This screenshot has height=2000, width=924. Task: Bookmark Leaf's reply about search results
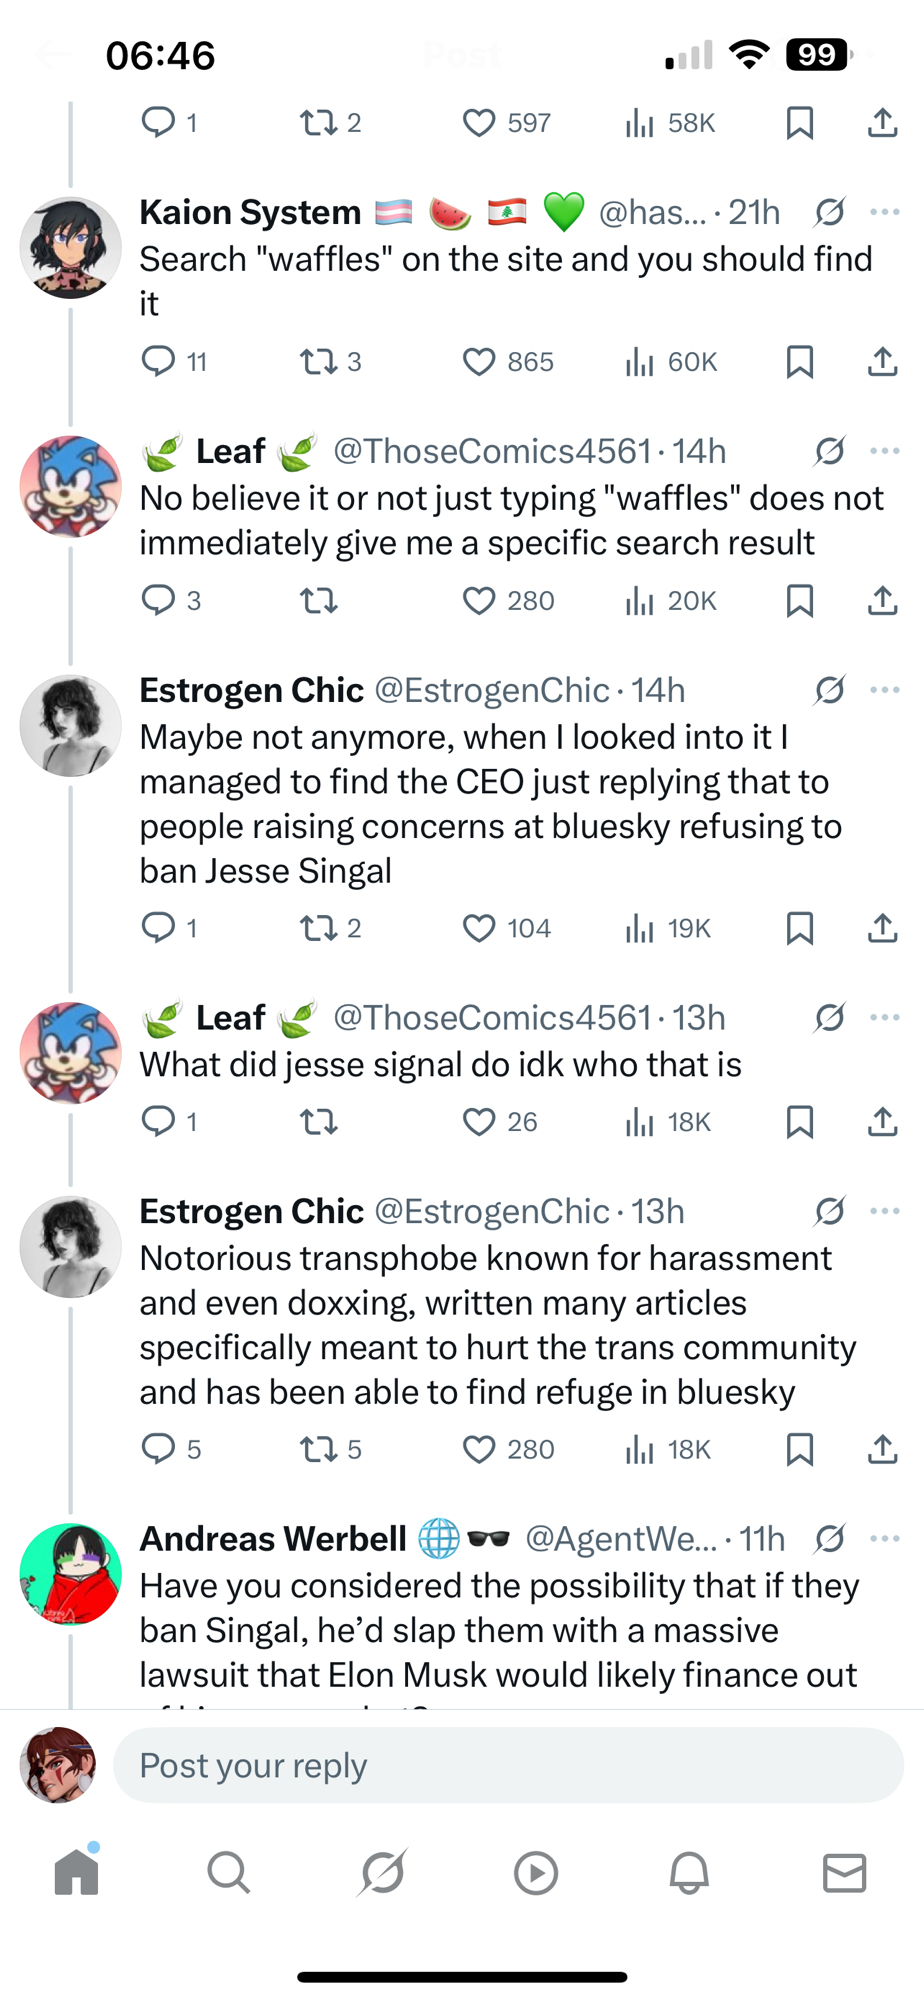(799, 601)
